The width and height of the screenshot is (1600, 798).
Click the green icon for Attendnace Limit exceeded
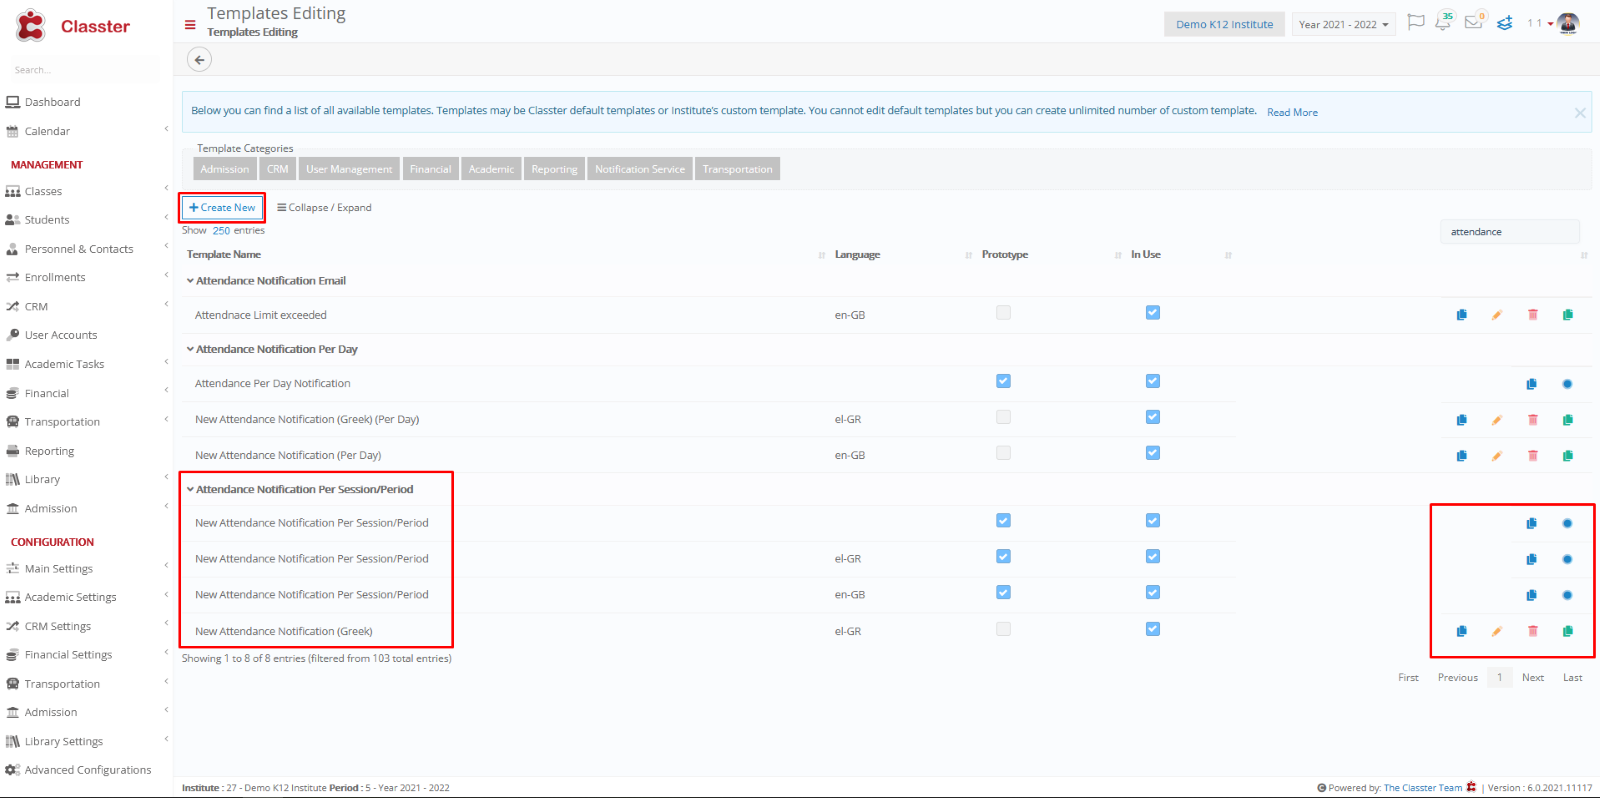click(x=1568, y=315)
